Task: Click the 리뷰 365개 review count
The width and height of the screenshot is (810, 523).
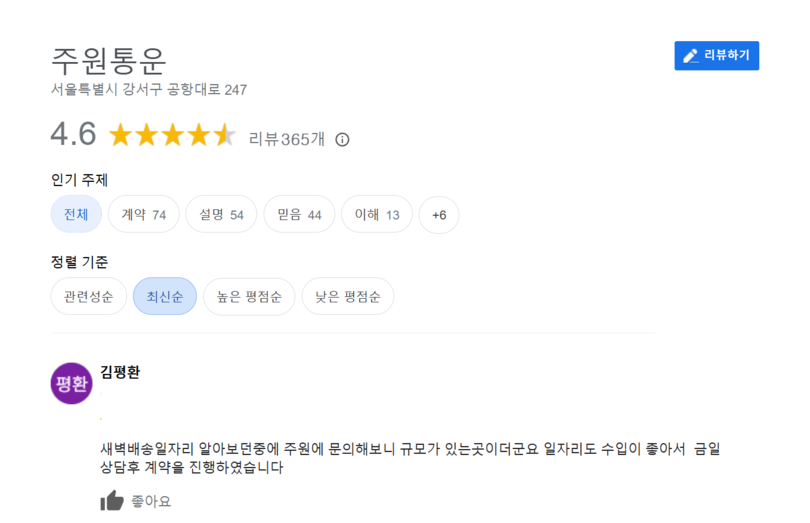Action: [x=287, y=139]
